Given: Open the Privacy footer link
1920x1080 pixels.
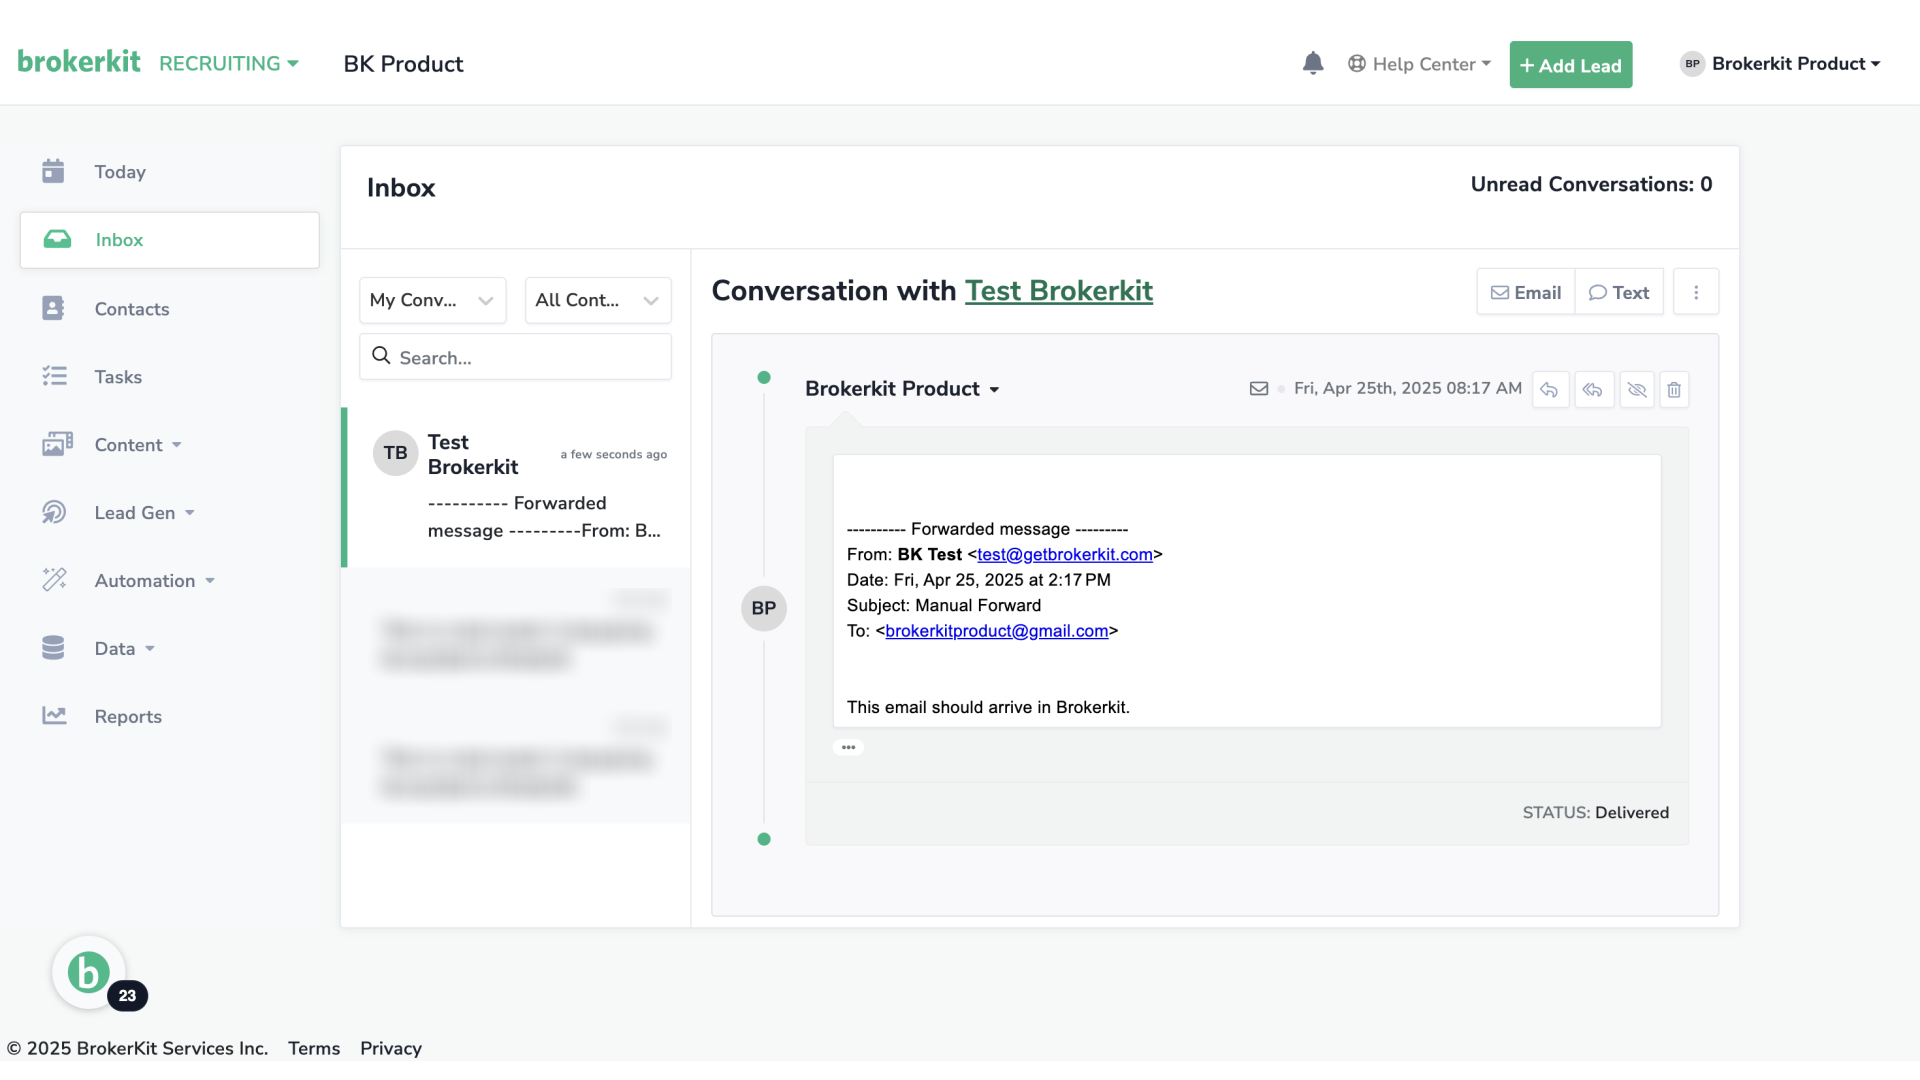Looking at the screenshot, I should coord(391,1048).
